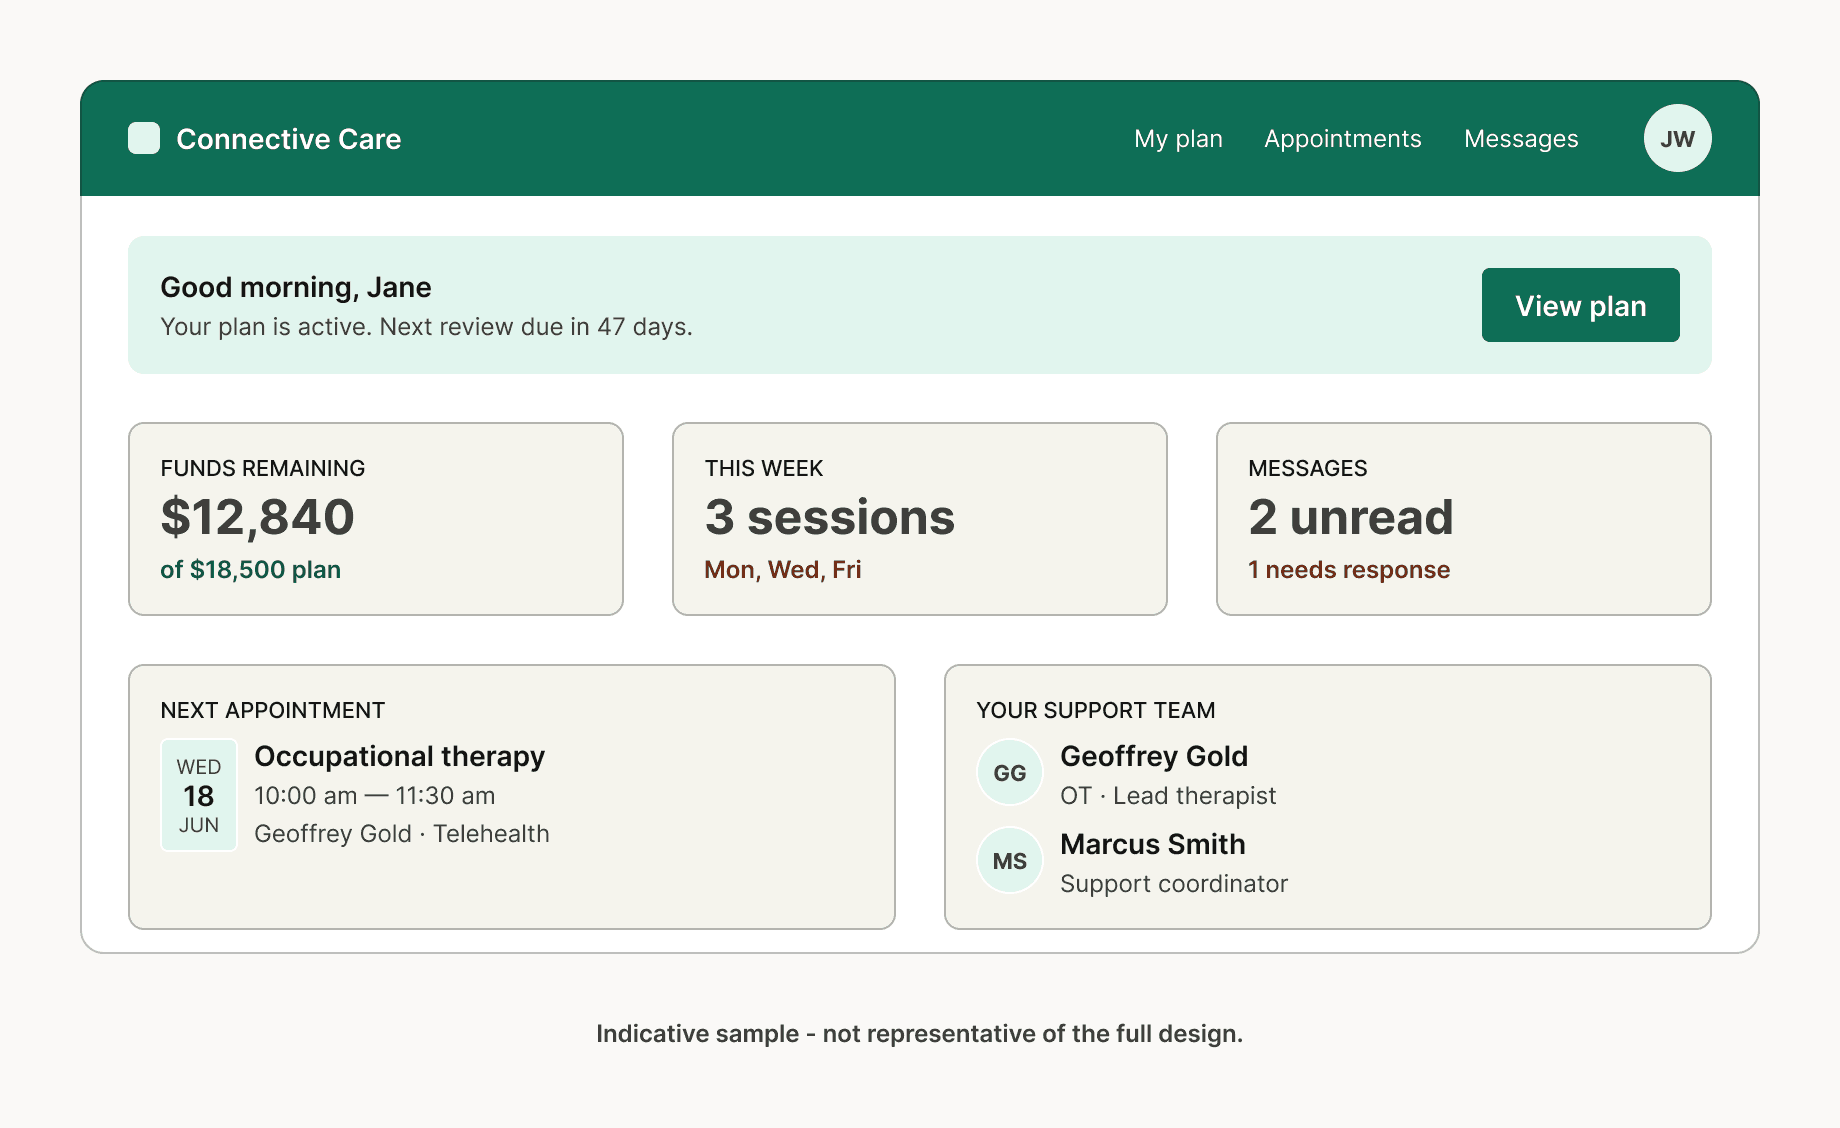
Task: Open the My plan menu item
Action: tap(1178, 139)
